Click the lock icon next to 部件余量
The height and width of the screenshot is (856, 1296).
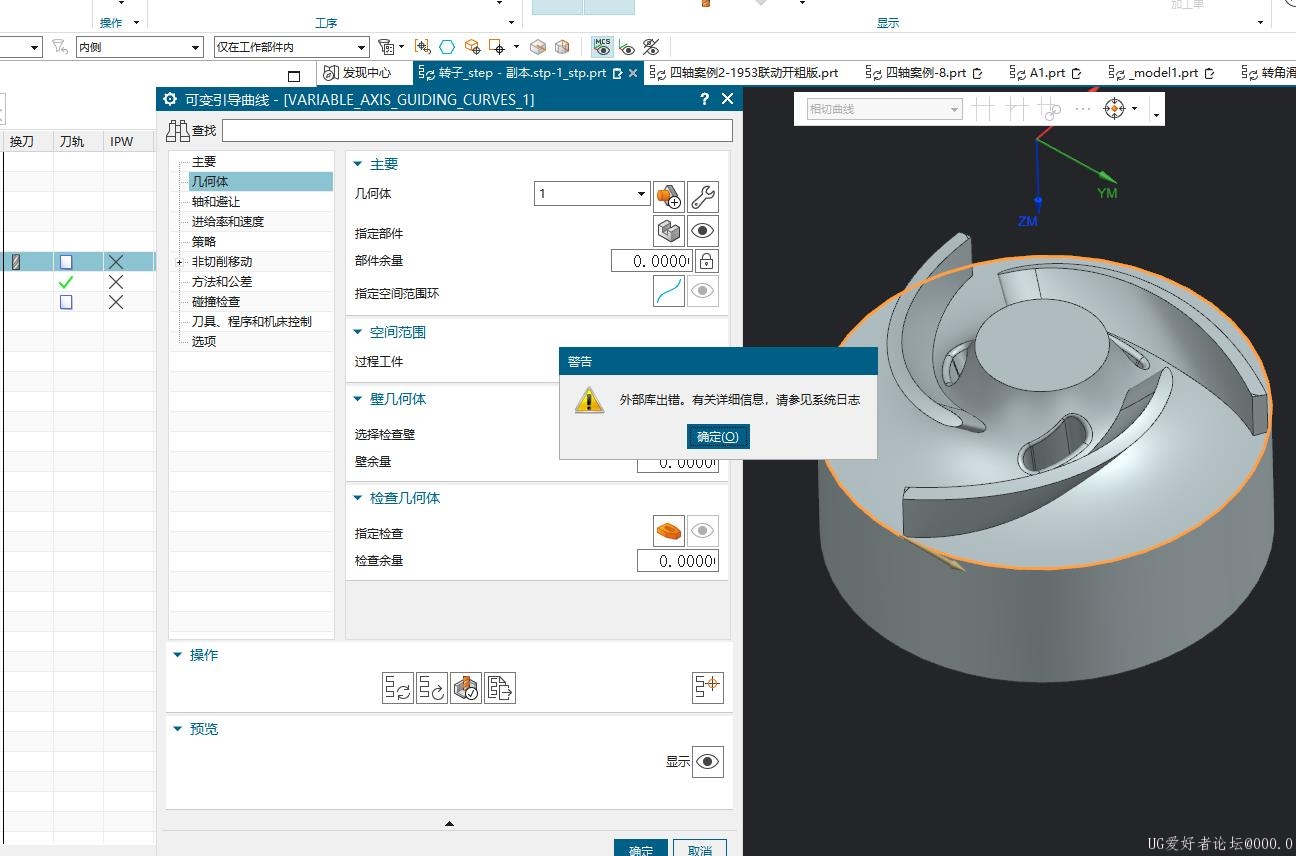(706, 261)
